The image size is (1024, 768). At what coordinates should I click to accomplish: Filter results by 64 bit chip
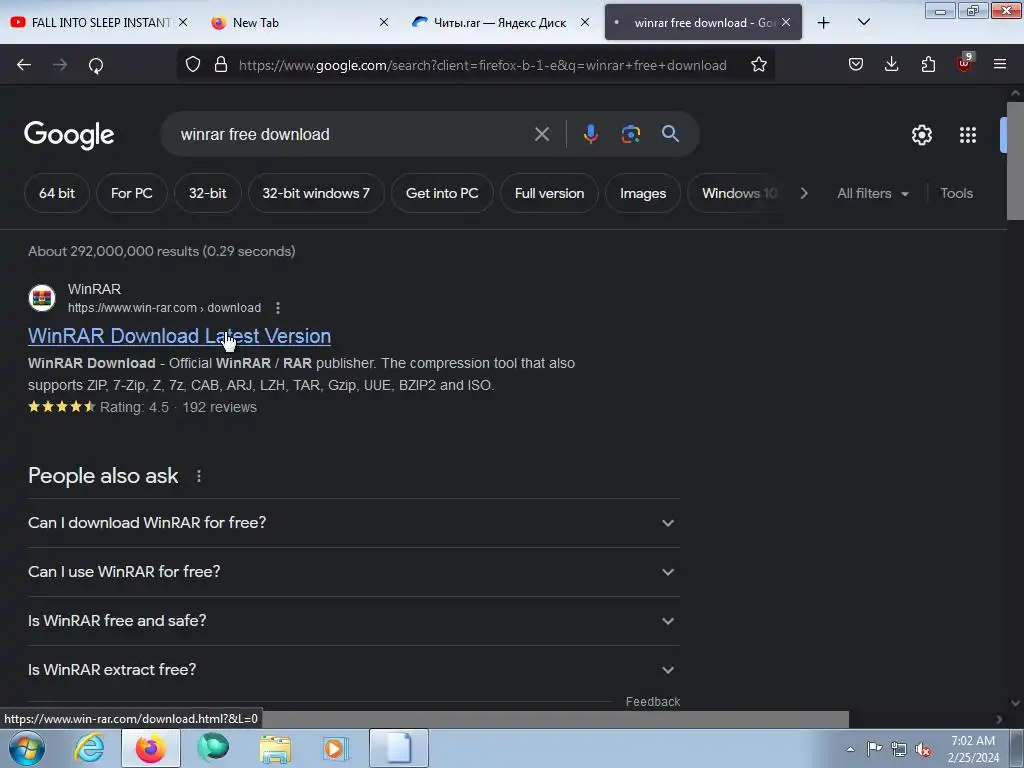(x=57, y=193)
